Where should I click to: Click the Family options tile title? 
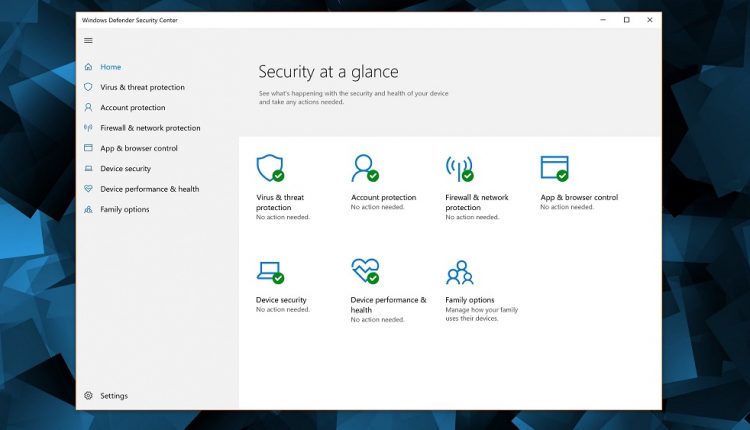point(470,300)
